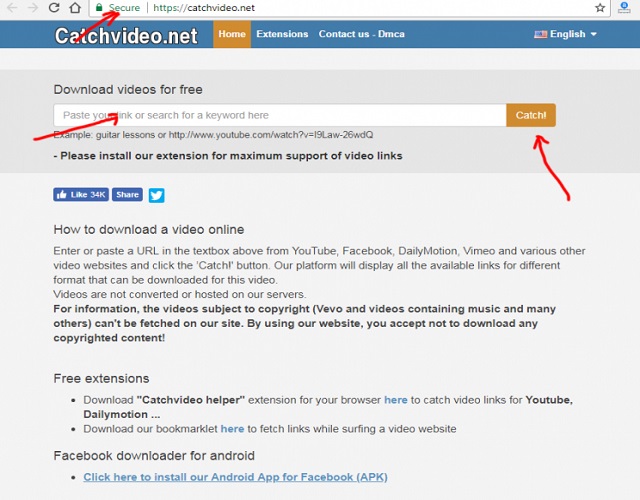Click 'here' link for Catchvideo helper extension
The image size is (640, 500).
(x=395, y=400)
